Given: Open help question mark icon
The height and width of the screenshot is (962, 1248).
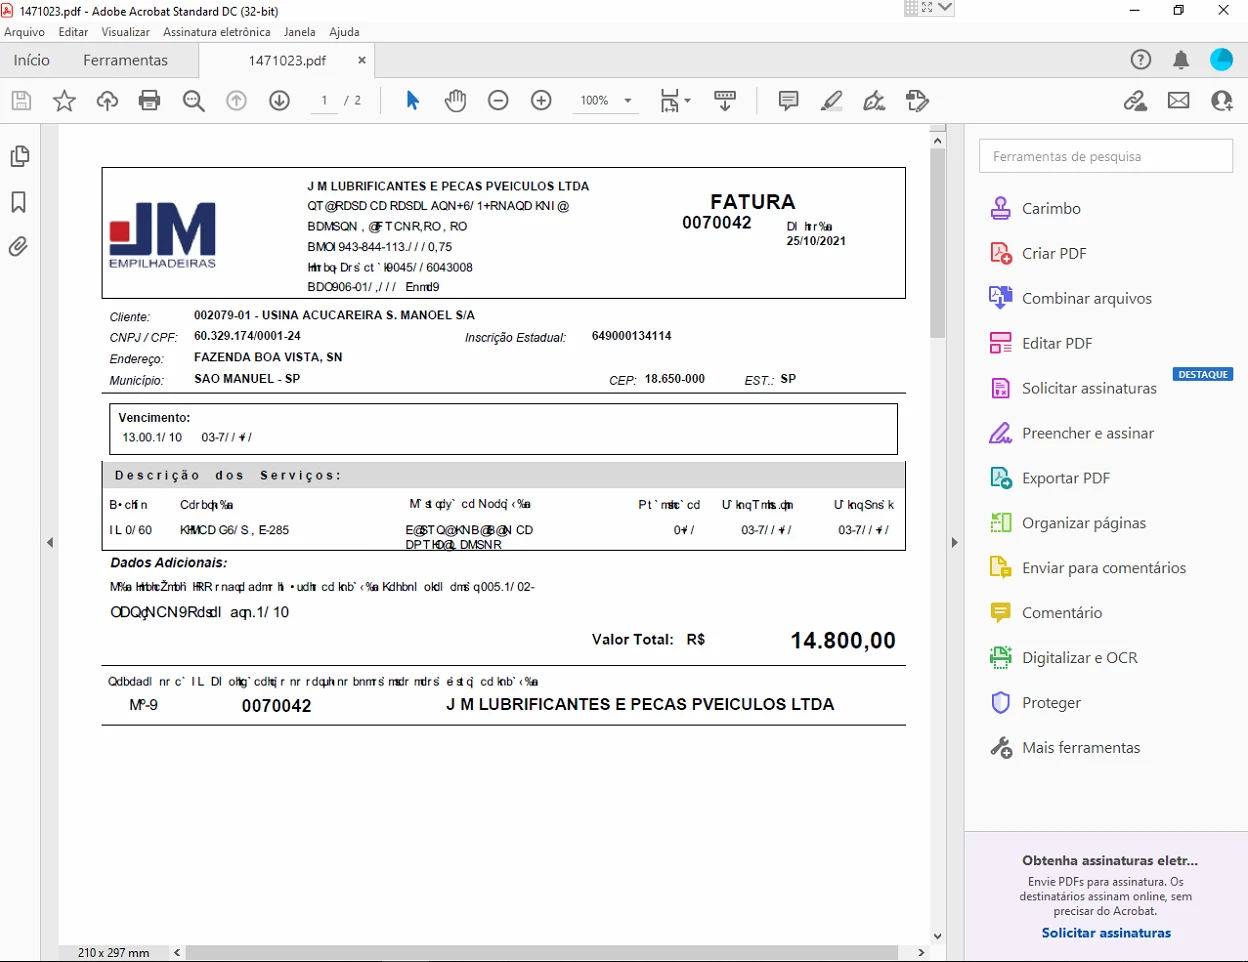Looking at the screenshot, I should click(x=1141, y=60).
